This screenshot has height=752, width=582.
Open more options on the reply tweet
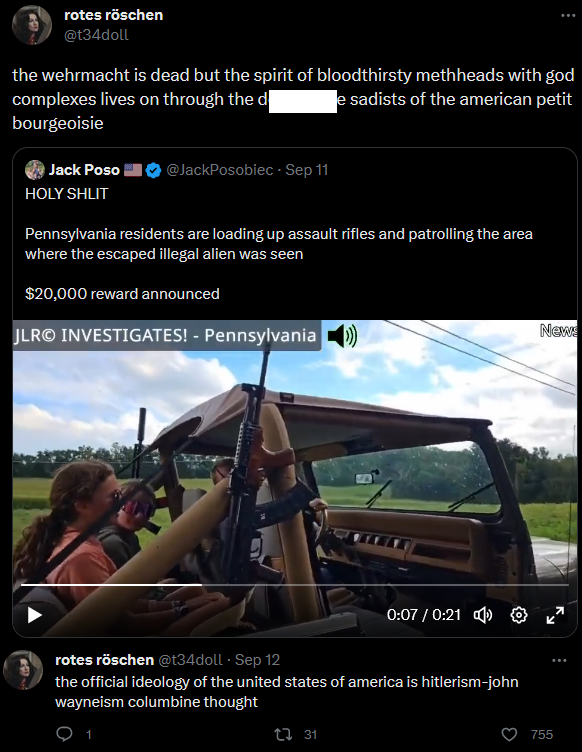559,660
